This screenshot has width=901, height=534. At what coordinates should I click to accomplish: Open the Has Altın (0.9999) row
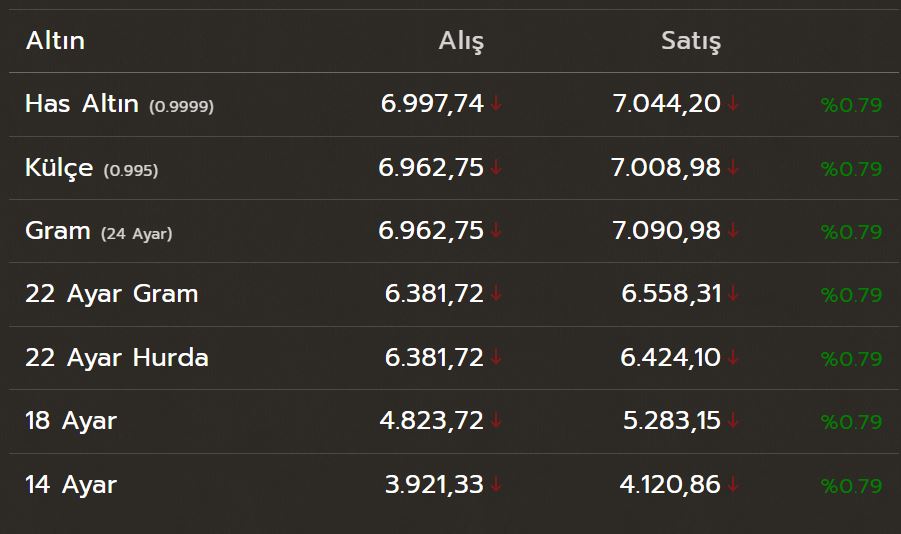click(x=119, y=103)
